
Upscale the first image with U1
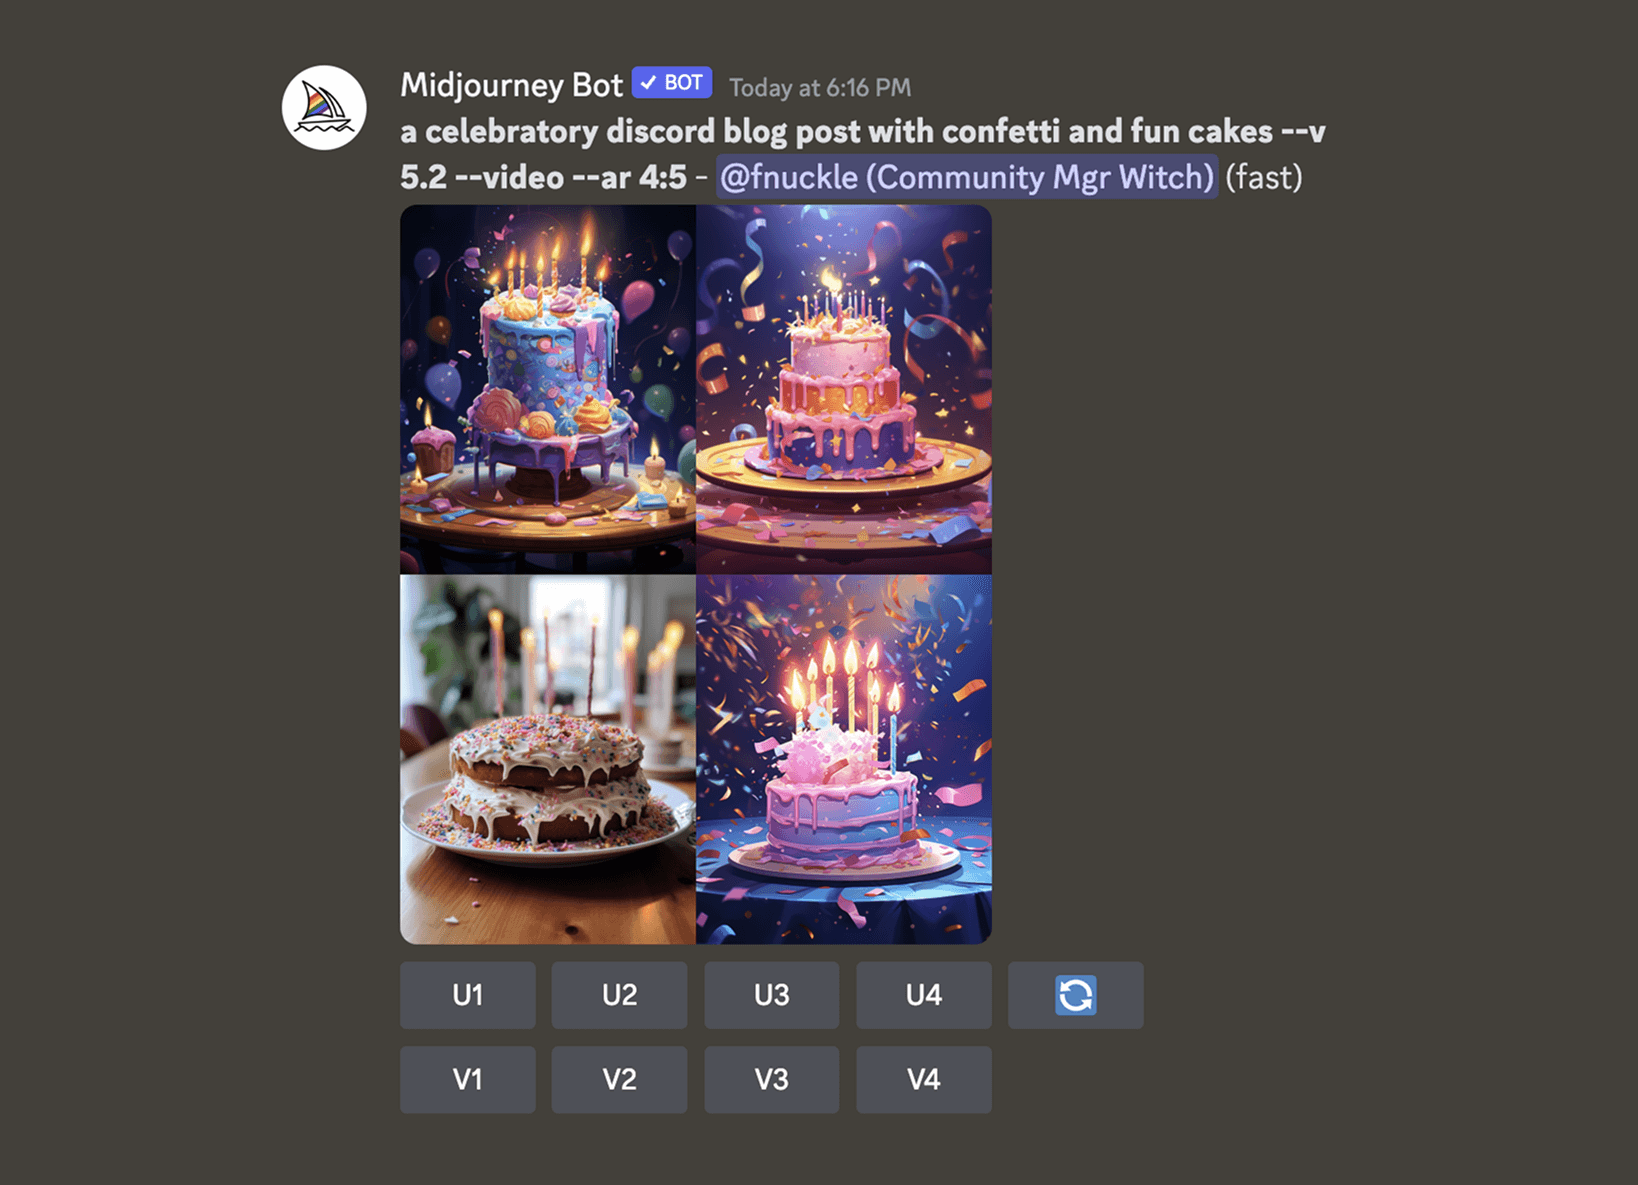pos(467,995)
